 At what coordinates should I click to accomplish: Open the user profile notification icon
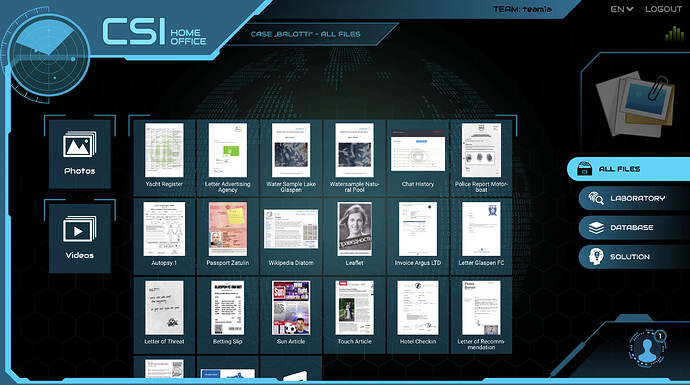click(x=647, y=348)
